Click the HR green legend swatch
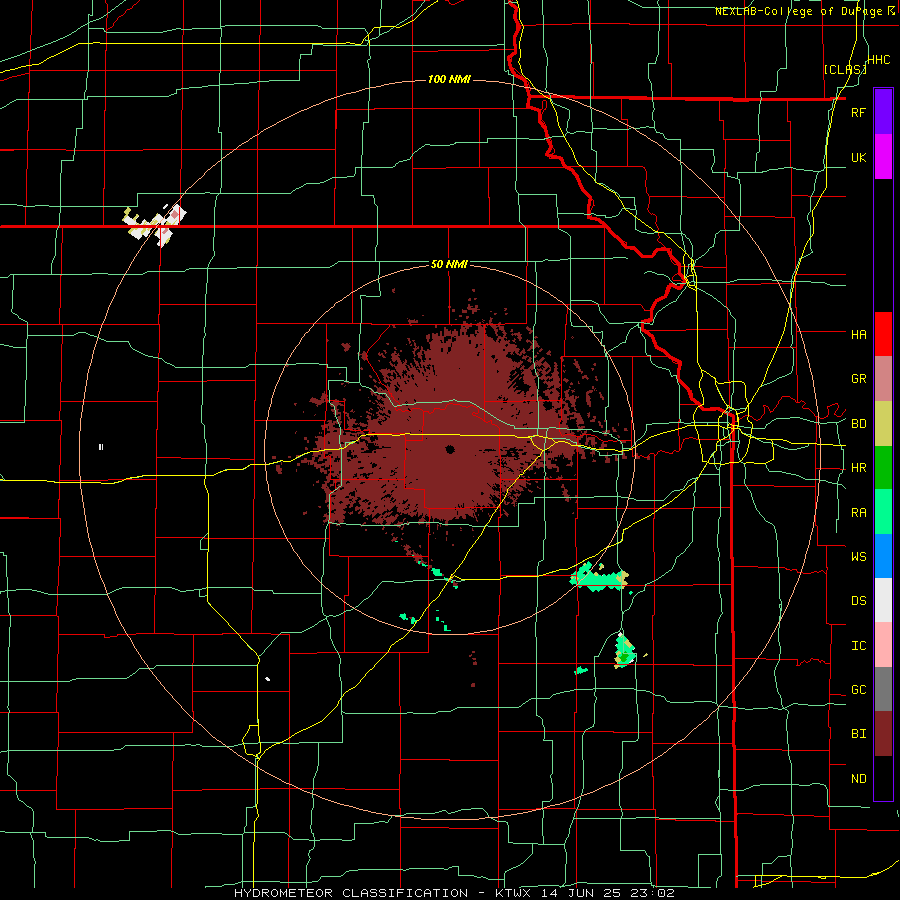Screen dimensions: 900x900 [x=883, y=468]
